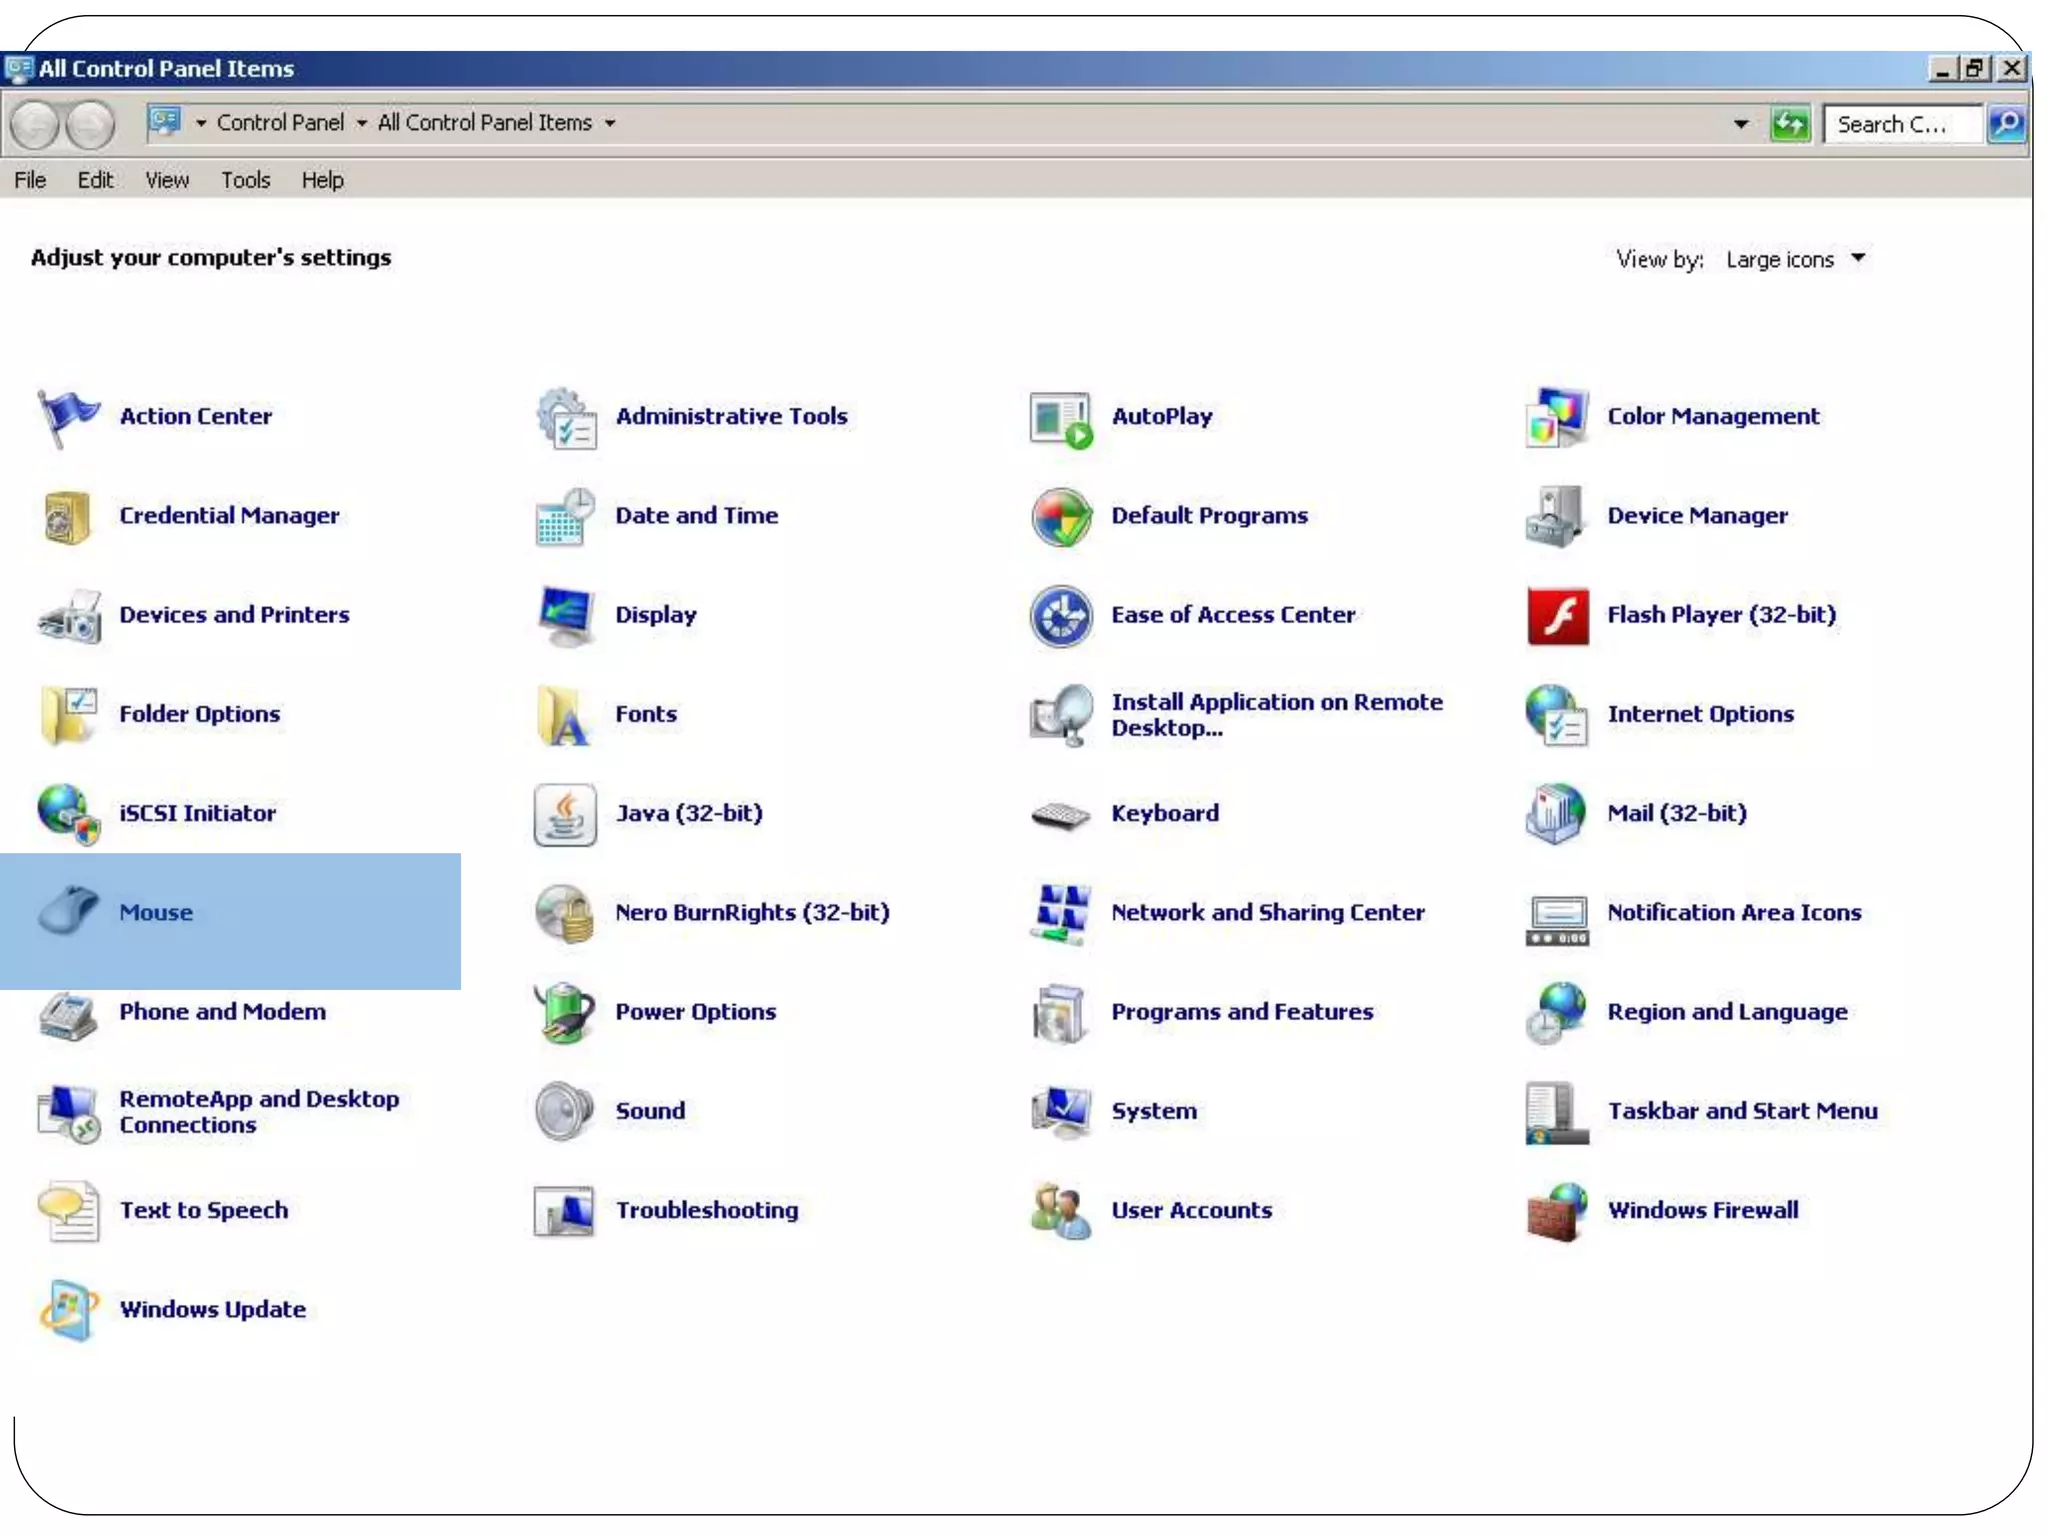Open the Windows Firewall brick wall icon

point(1556,1210)
